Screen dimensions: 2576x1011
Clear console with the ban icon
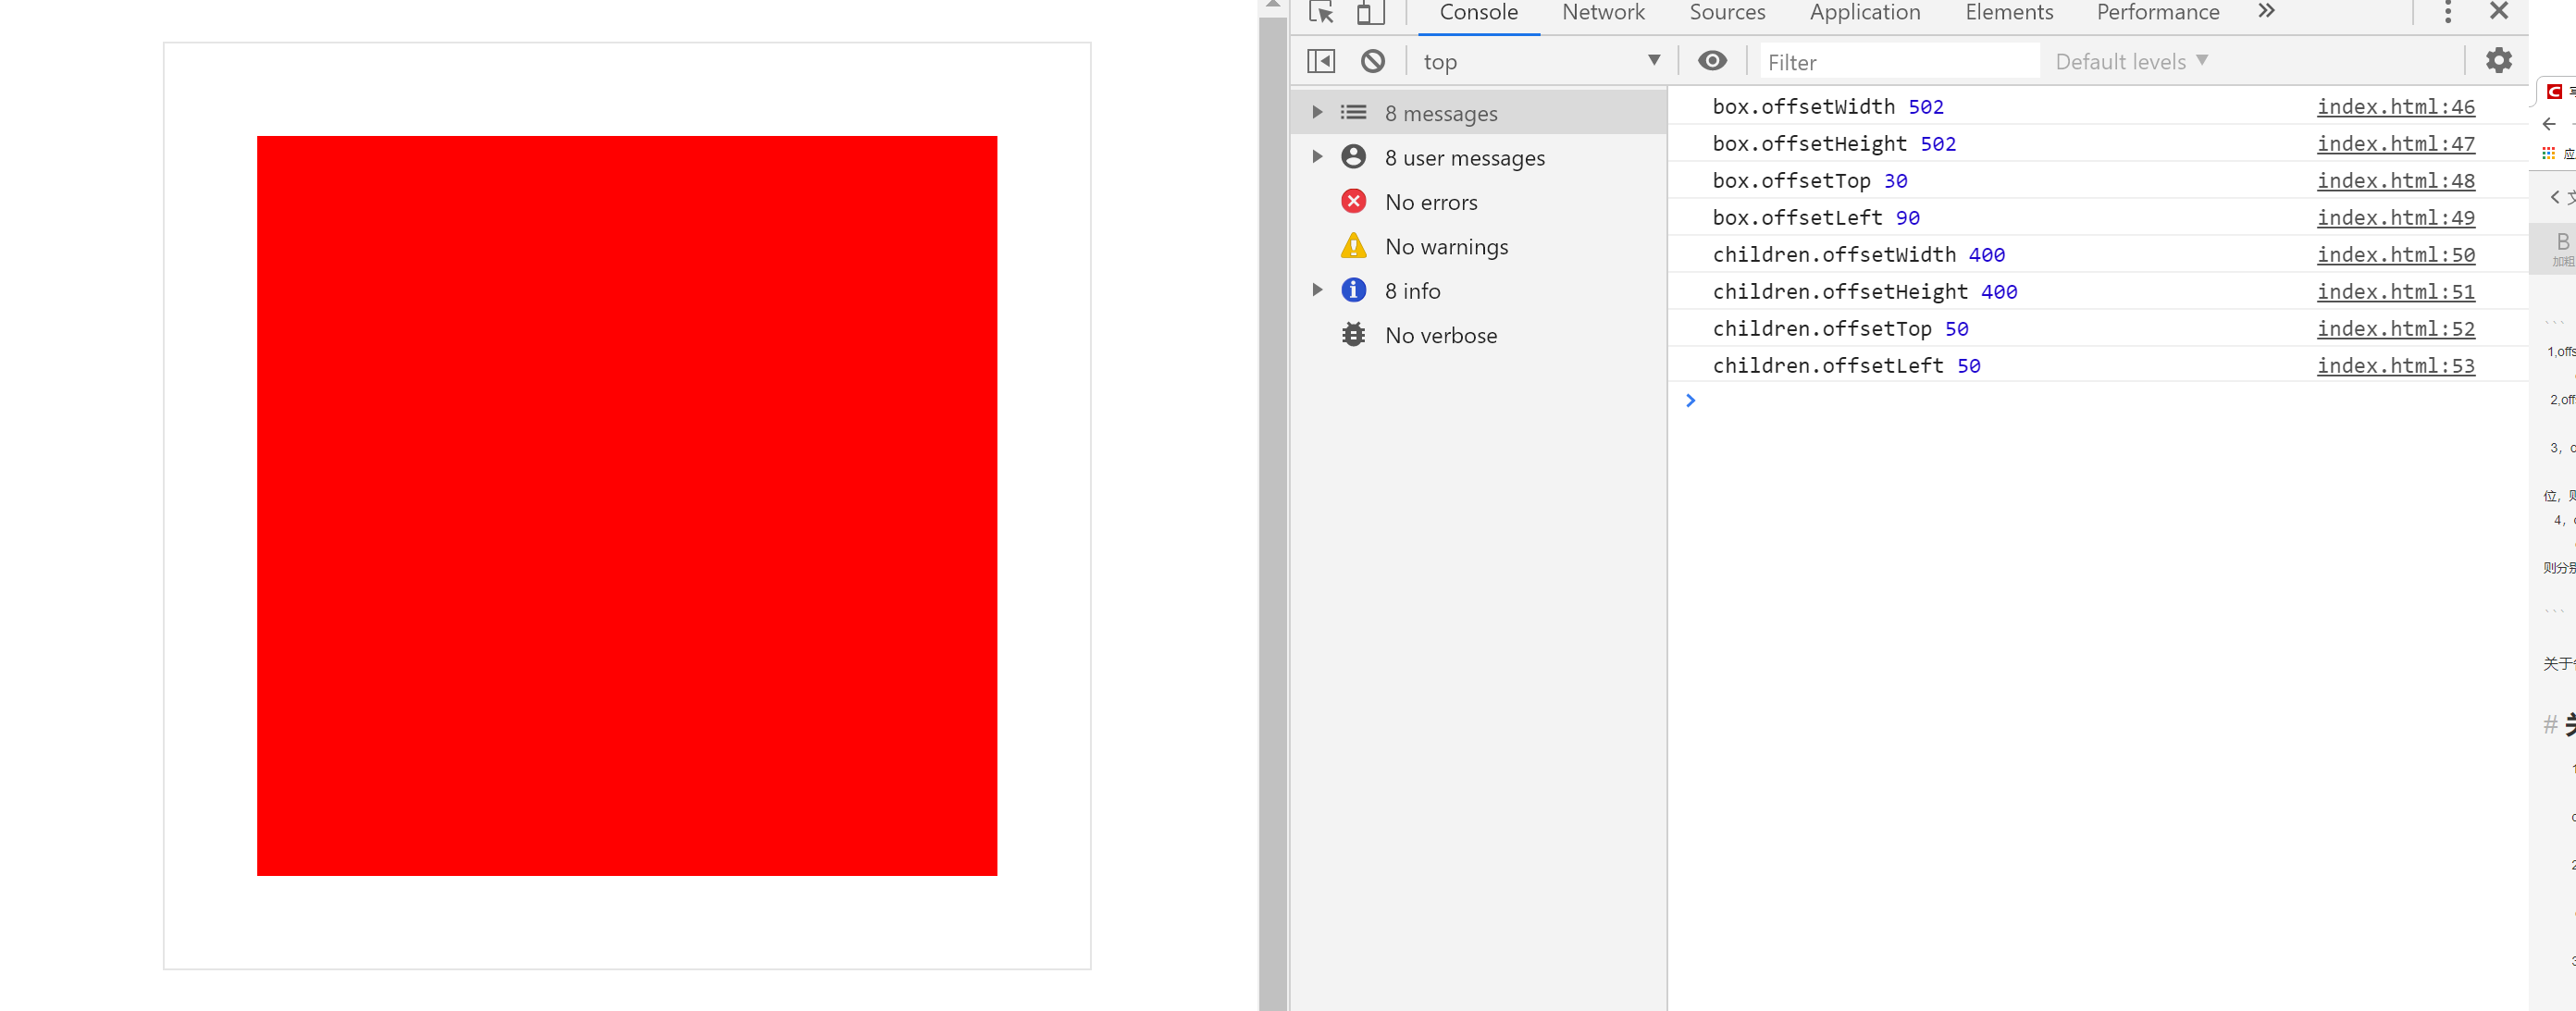tap(1373, 61)
